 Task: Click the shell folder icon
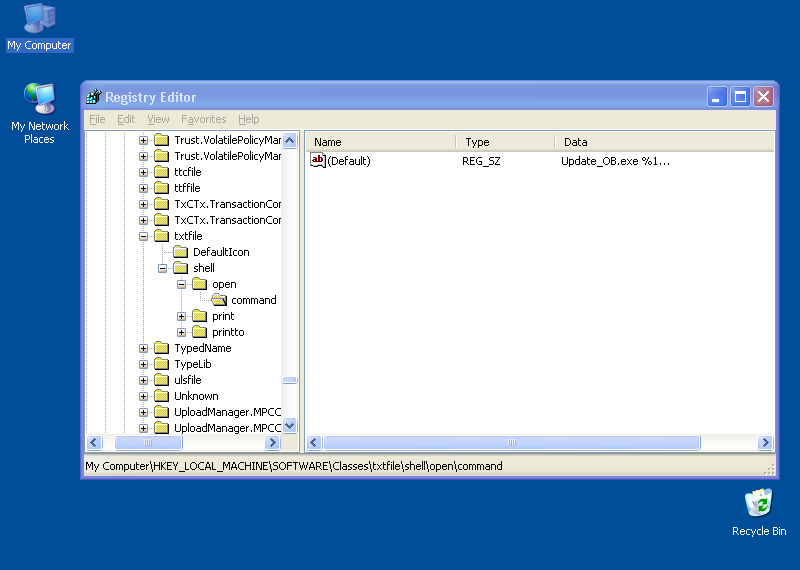181,268
